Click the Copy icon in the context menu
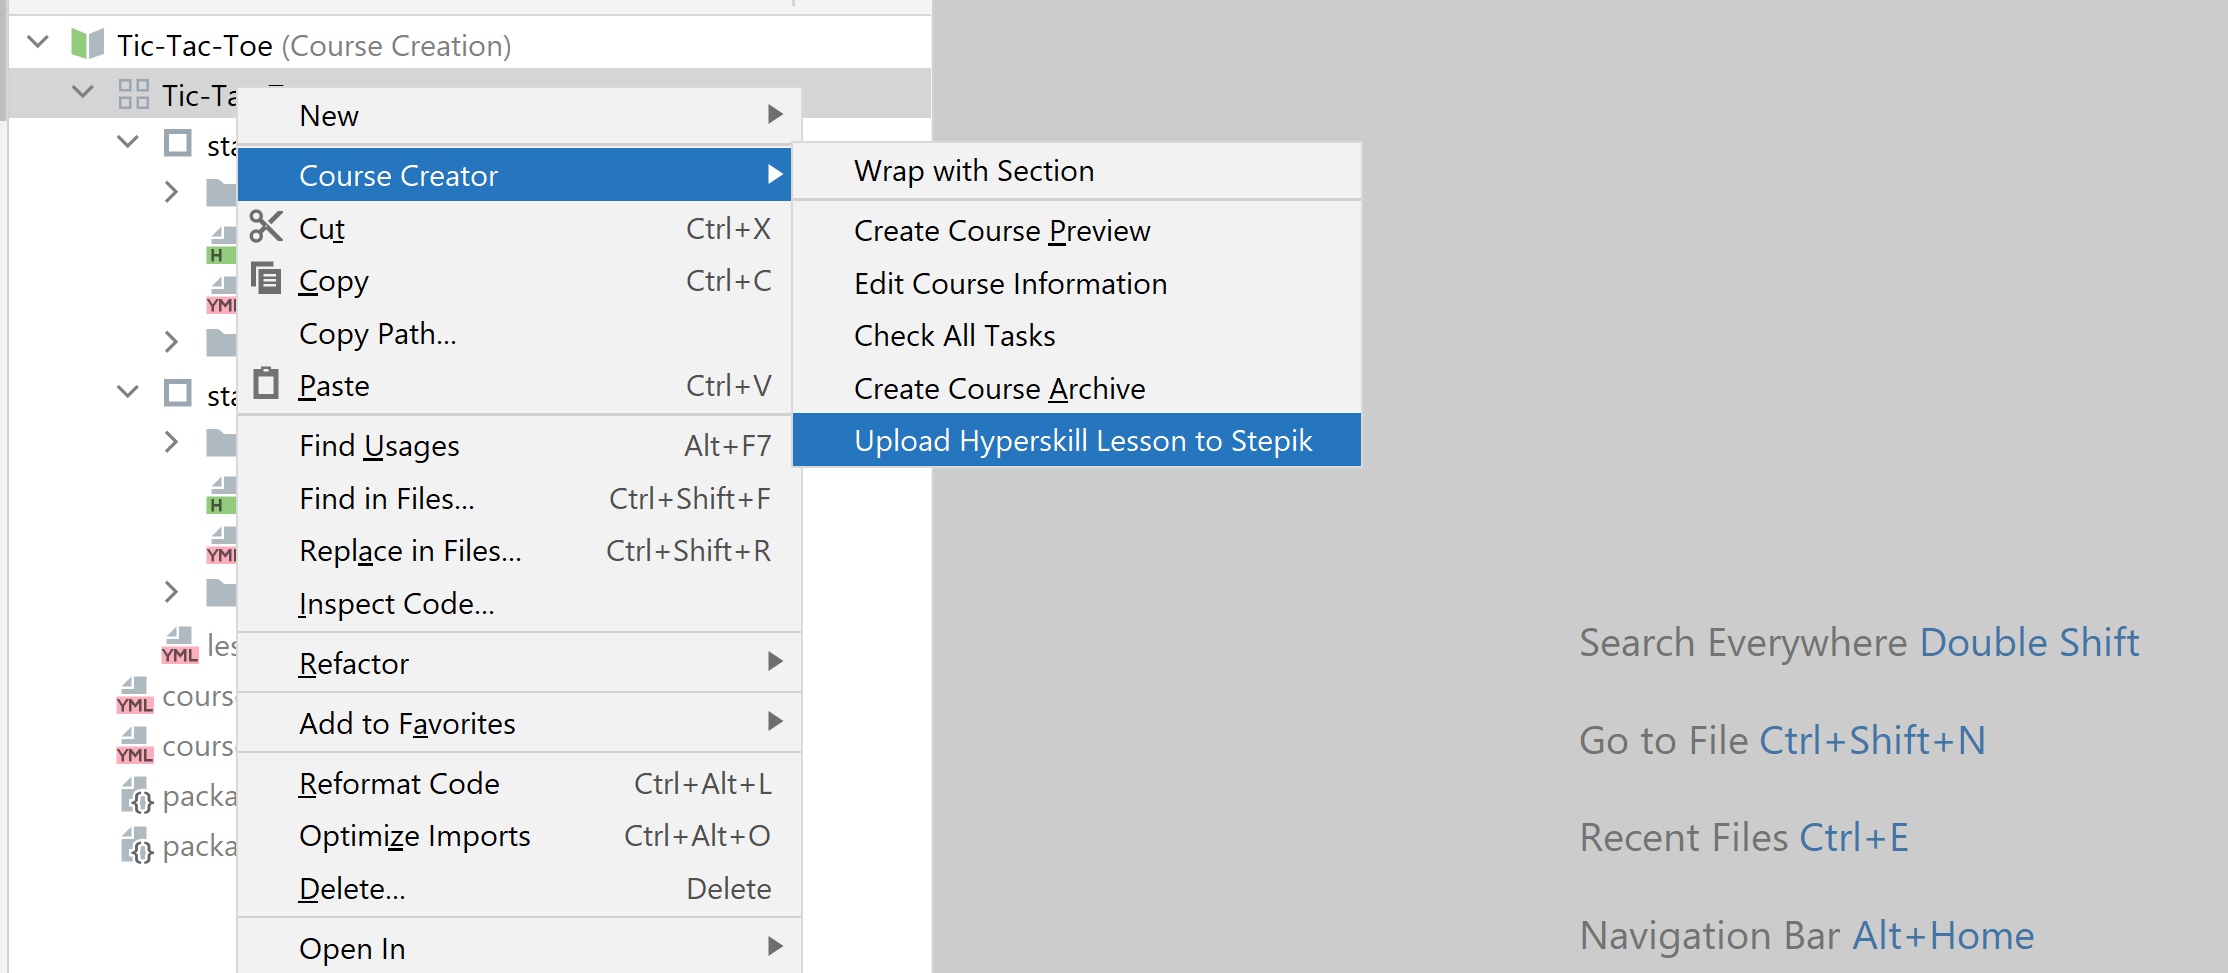Image resolution: width=2228 pixels, height=973 pixels. [x=266, y=279]
